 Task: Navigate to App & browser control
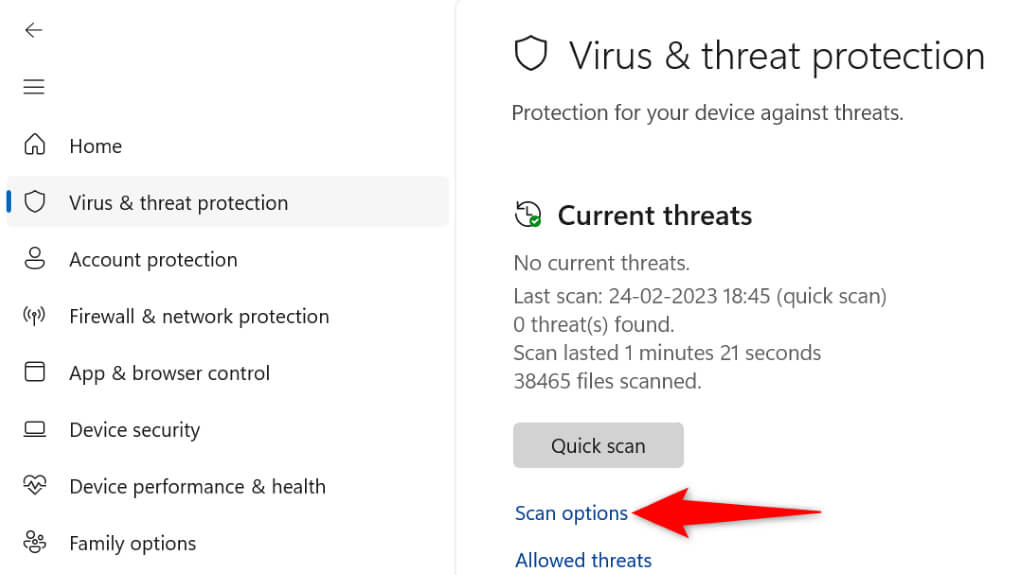[x=169, y=374]
